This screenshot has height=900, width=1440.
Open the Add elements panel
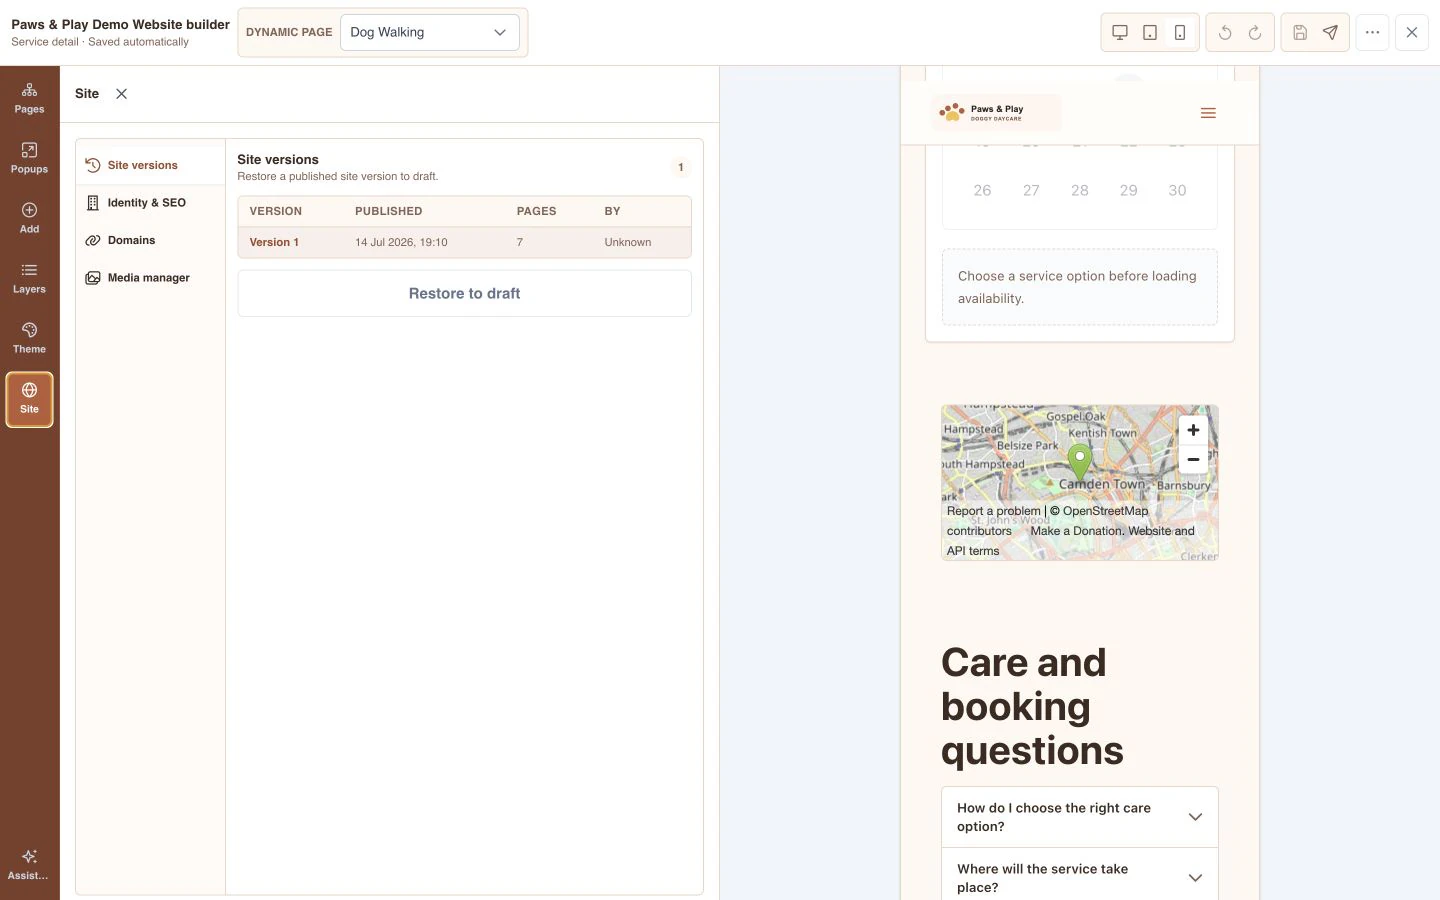tap(29, 218)
